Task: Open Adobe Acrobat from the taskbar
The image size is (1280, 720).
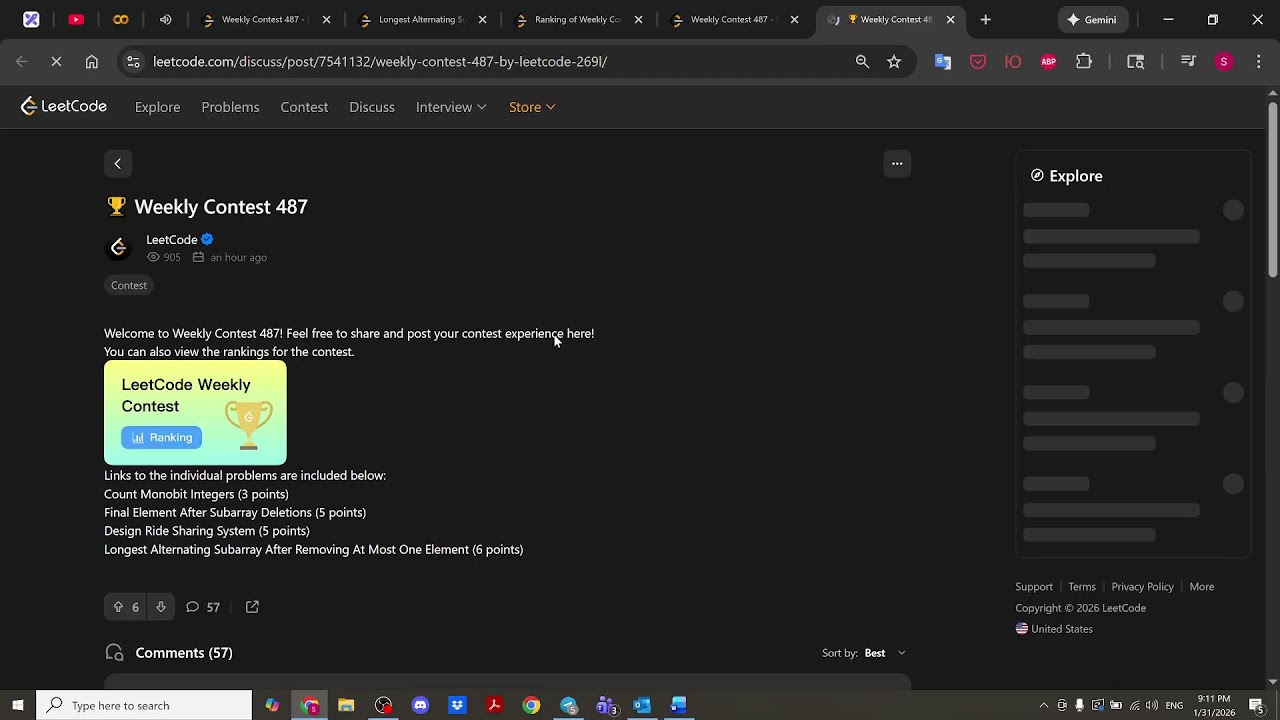Action: pyautogui.click(x=494, y=705)
